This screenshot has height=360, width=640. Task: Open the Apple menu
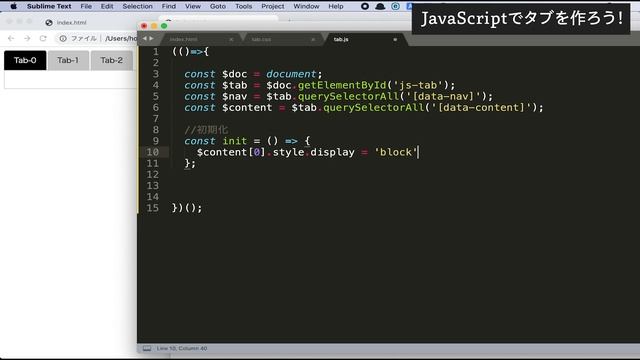[x=13, y=6]
